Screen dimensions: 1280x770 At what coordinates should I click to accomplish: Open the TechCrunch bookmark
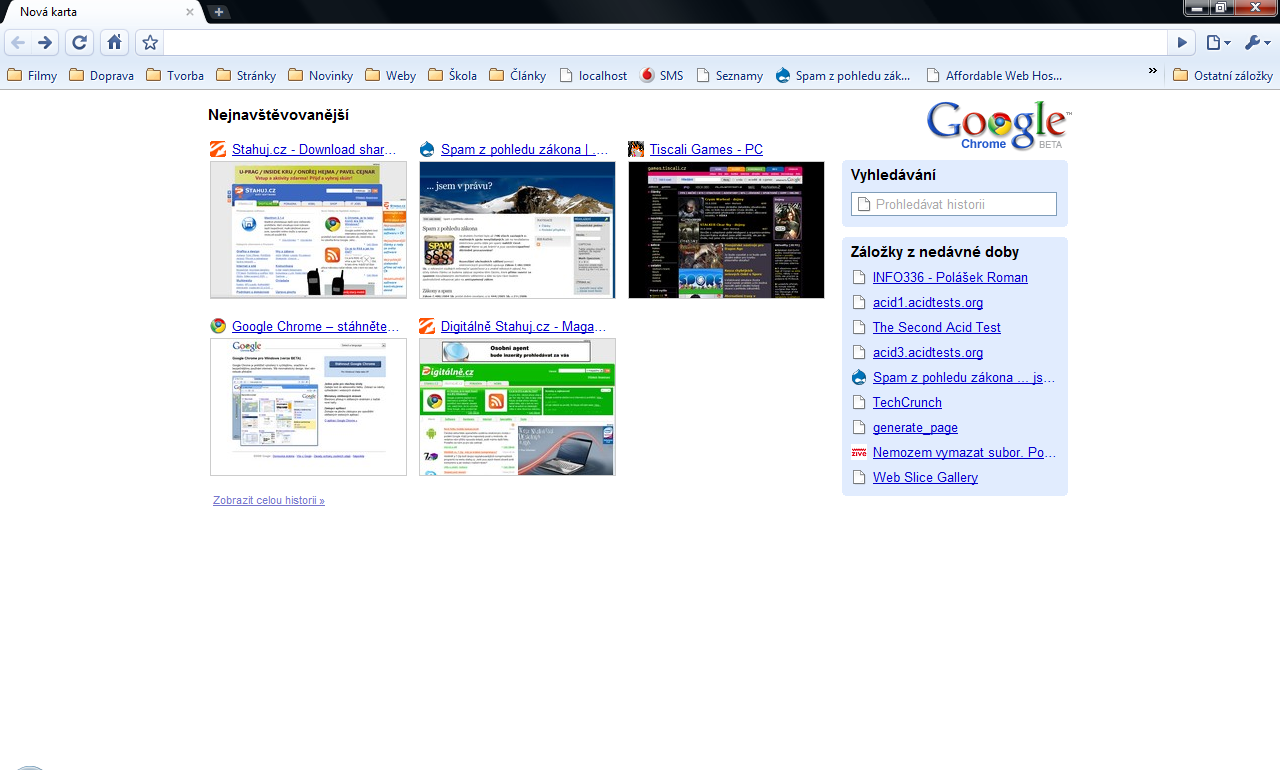click(907, 402)
